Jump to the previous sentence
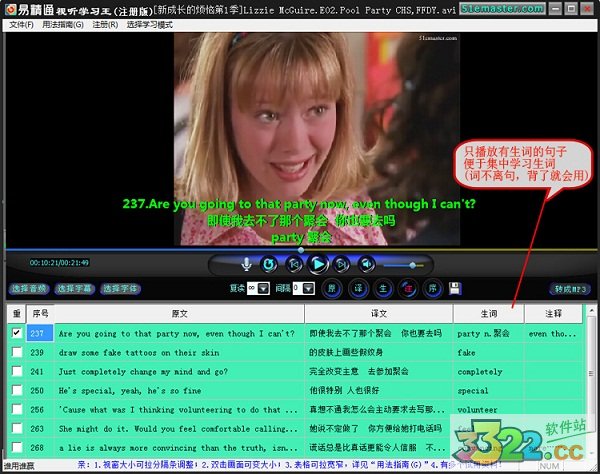The height and width of the screenshot is (474, 600). tap(294, 264)
